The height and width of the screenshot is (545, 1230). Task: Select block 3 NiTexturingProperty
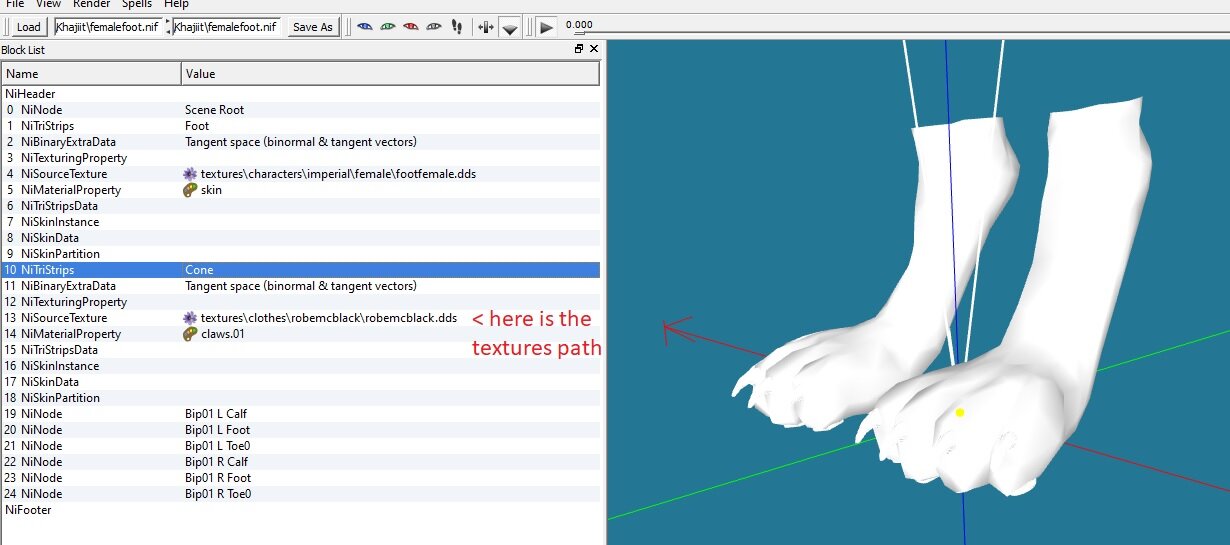(300, 158)
